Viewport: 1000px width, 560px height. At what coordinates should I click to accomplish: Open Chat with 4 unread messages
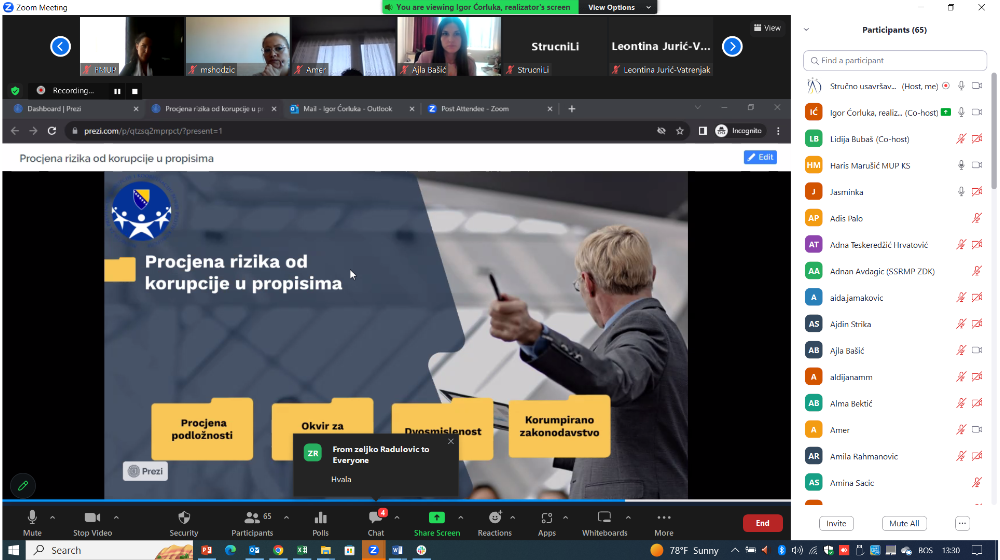point(376,523)
